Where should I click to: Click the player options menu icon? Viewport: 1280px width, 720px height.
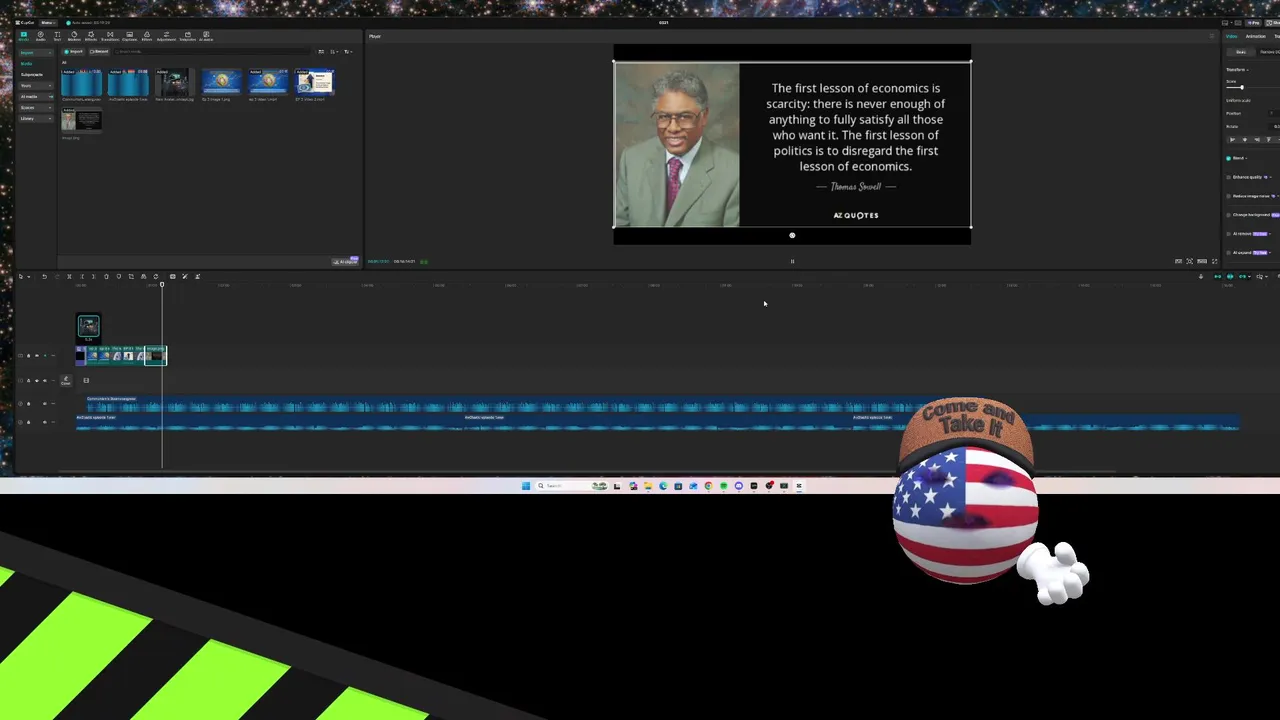click(x=1212, y=36)
